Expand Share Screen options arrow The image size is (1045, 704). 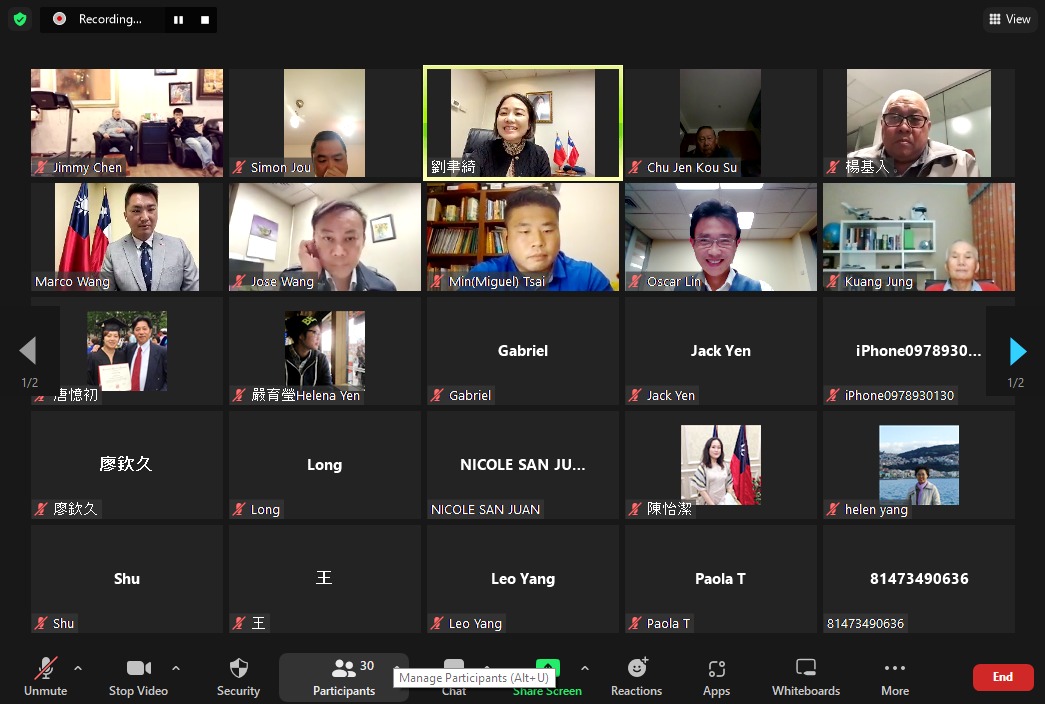[x=584, y=668]
